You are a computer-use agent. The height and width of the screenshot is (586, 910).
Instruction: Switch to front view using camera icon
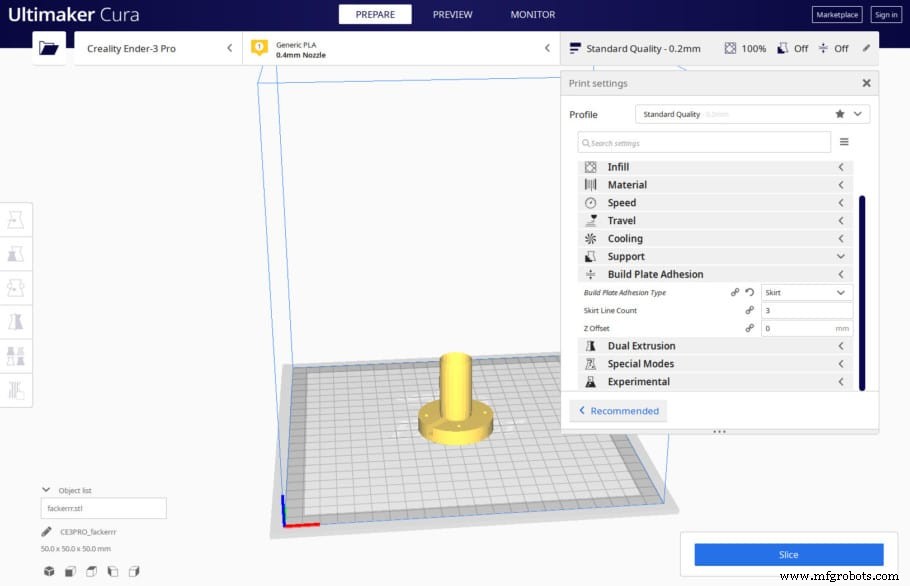69,570
